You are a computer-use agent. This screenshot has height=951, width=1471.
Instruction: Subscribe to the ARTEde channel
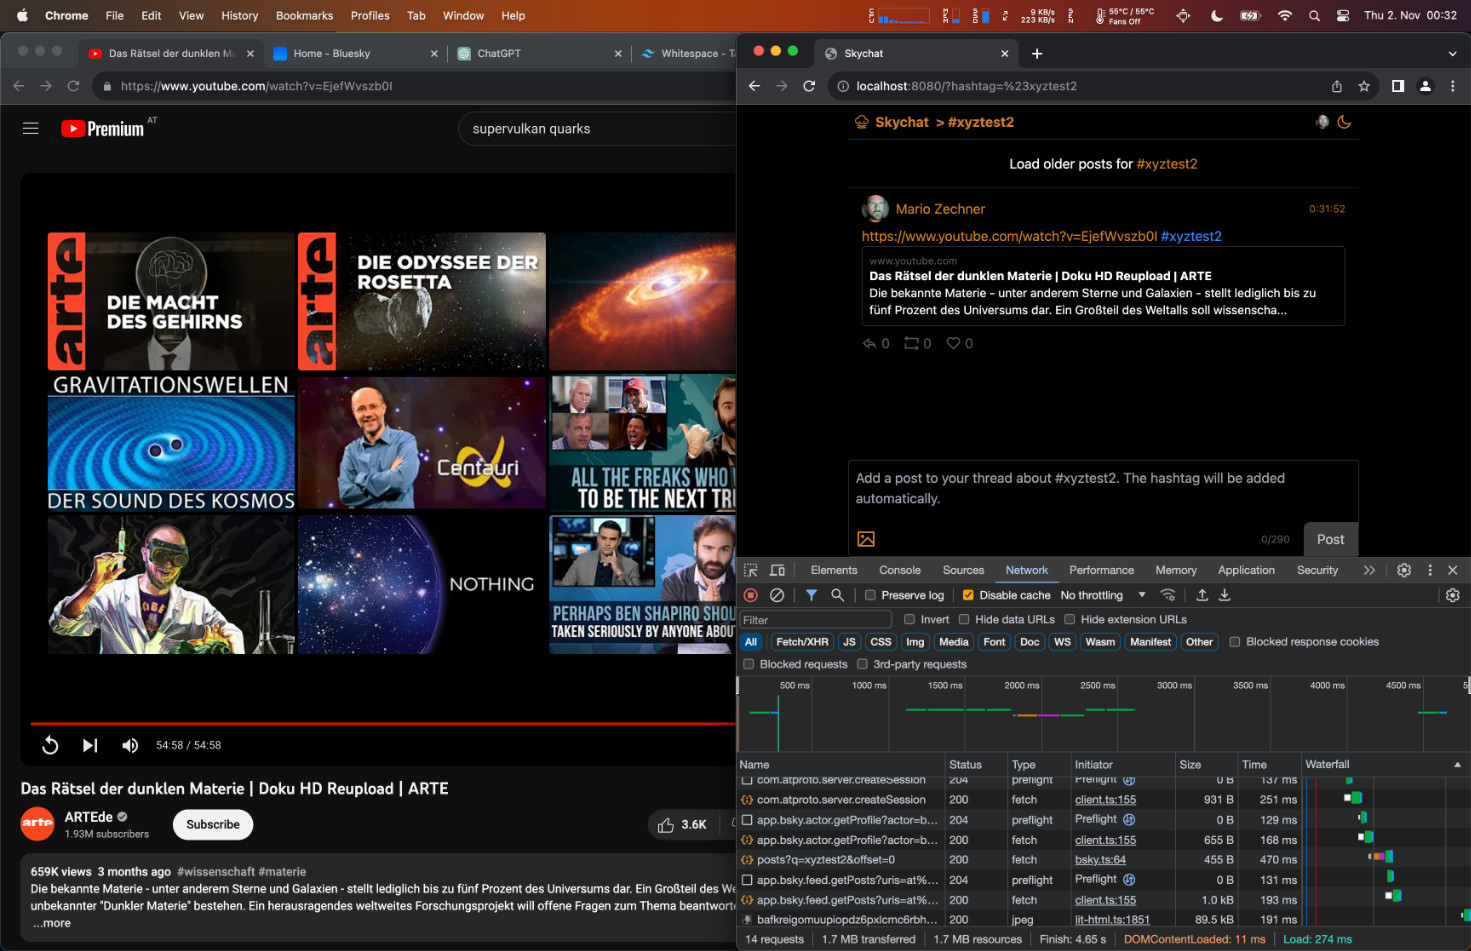213,825
